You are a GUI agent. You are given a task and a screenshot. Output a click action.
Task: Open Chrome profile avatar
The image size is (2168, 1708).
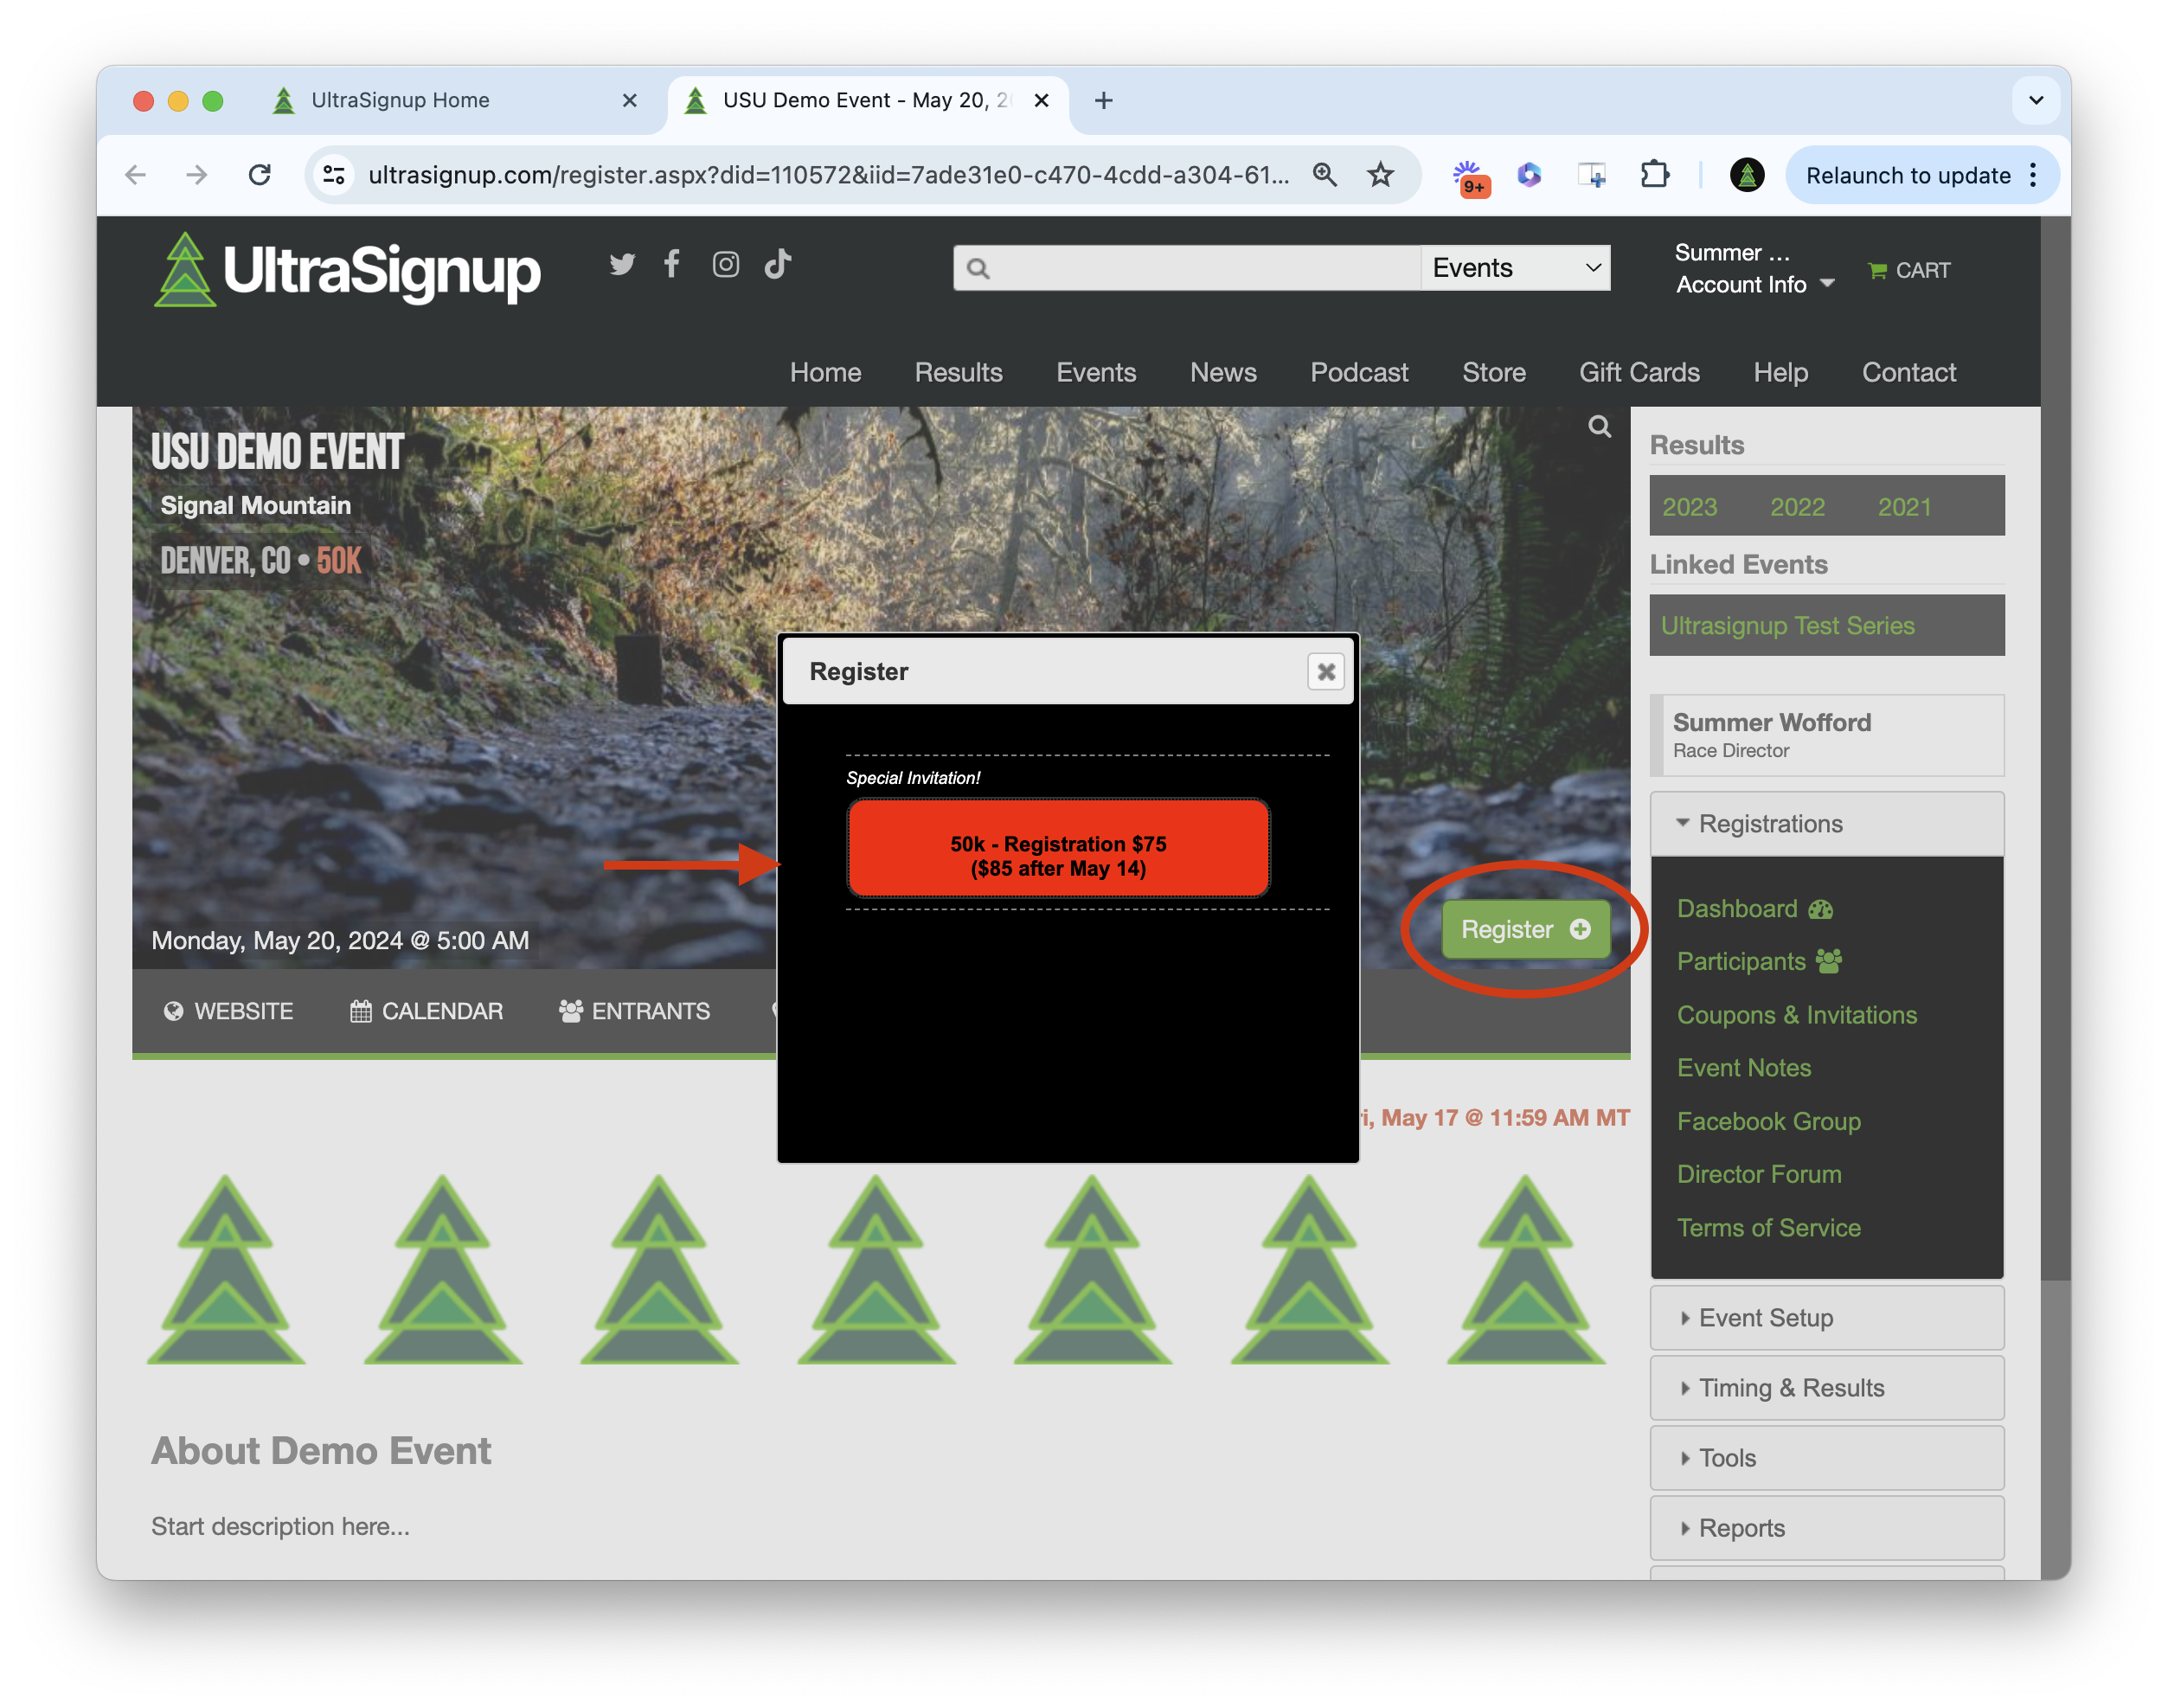pos(1746,175)
